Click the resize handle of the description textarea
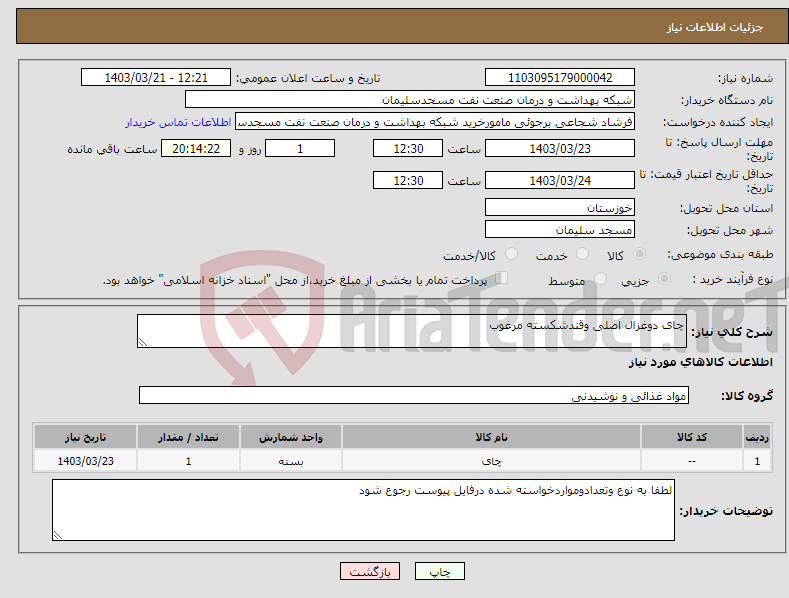The height and width of the screenshot is (598, 789). [x=143, y=342]
